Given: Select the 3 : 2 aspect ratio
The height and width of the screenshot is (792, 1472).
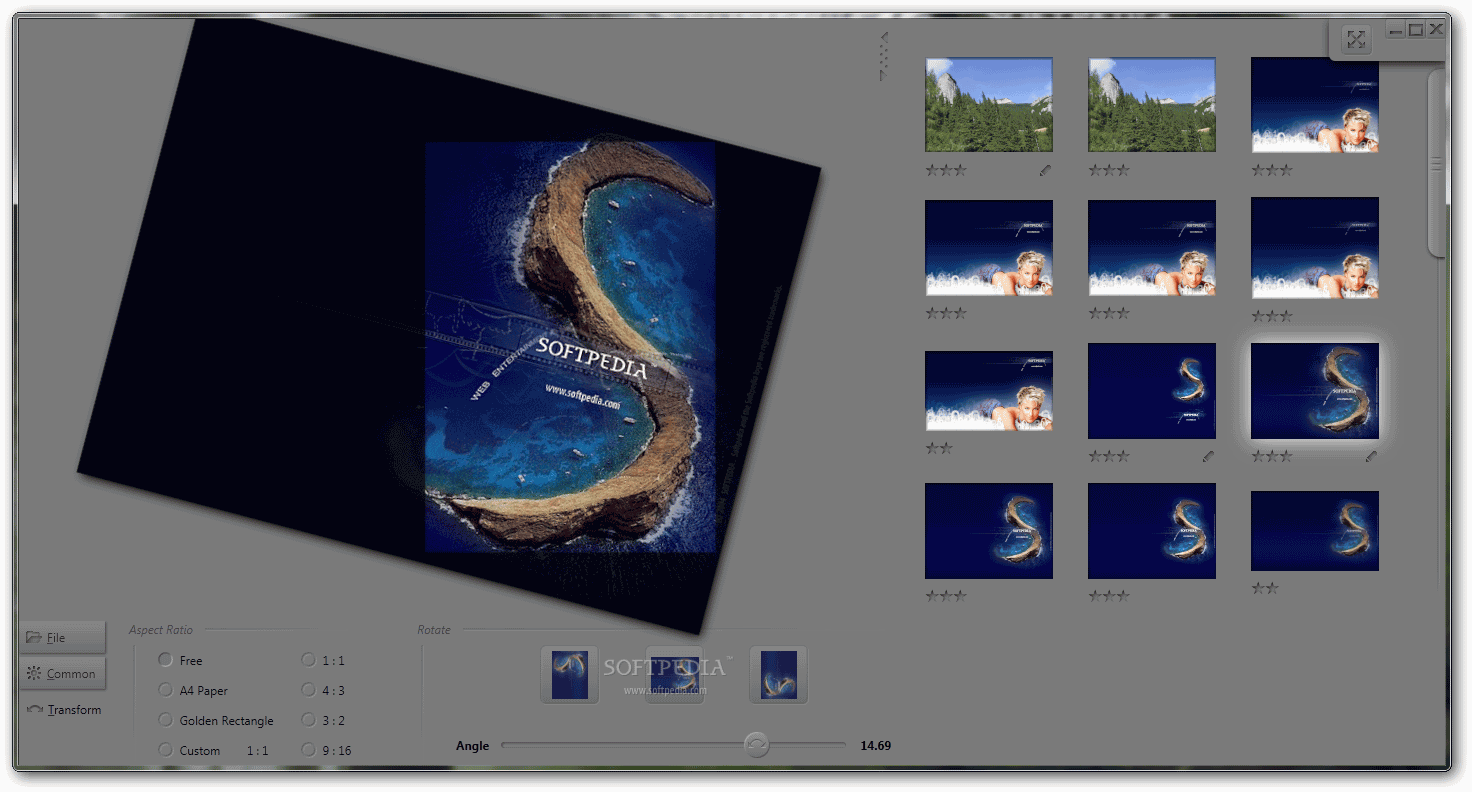Looking at the screenshot, I should 323,720.
